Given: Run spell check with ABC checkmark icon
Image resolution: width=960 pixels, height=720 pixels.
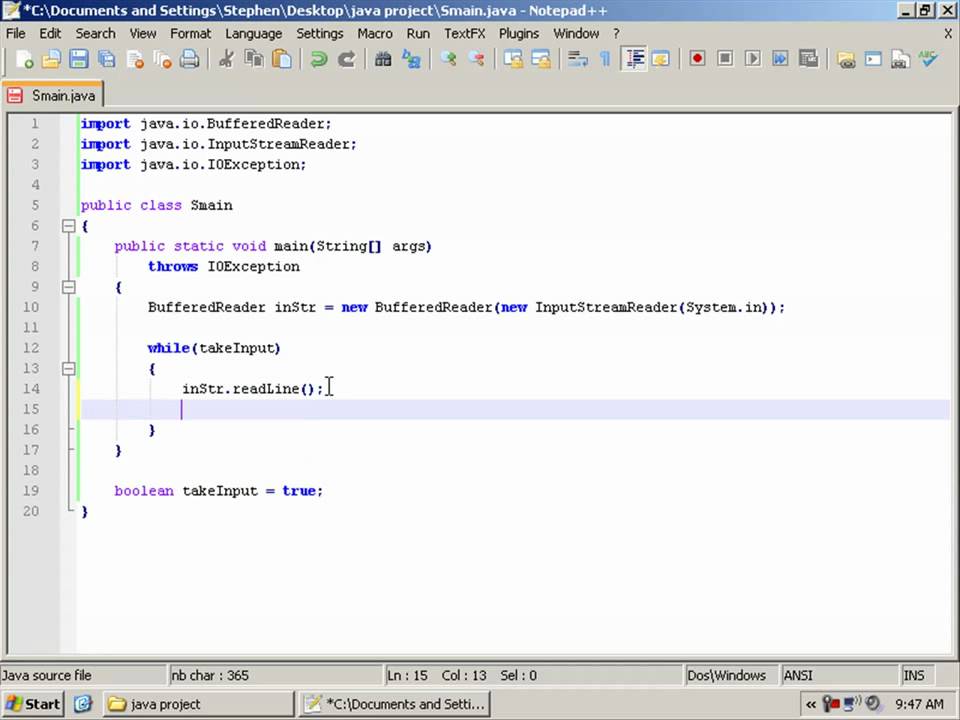Looking at the screenshot, I should point(928,59).
